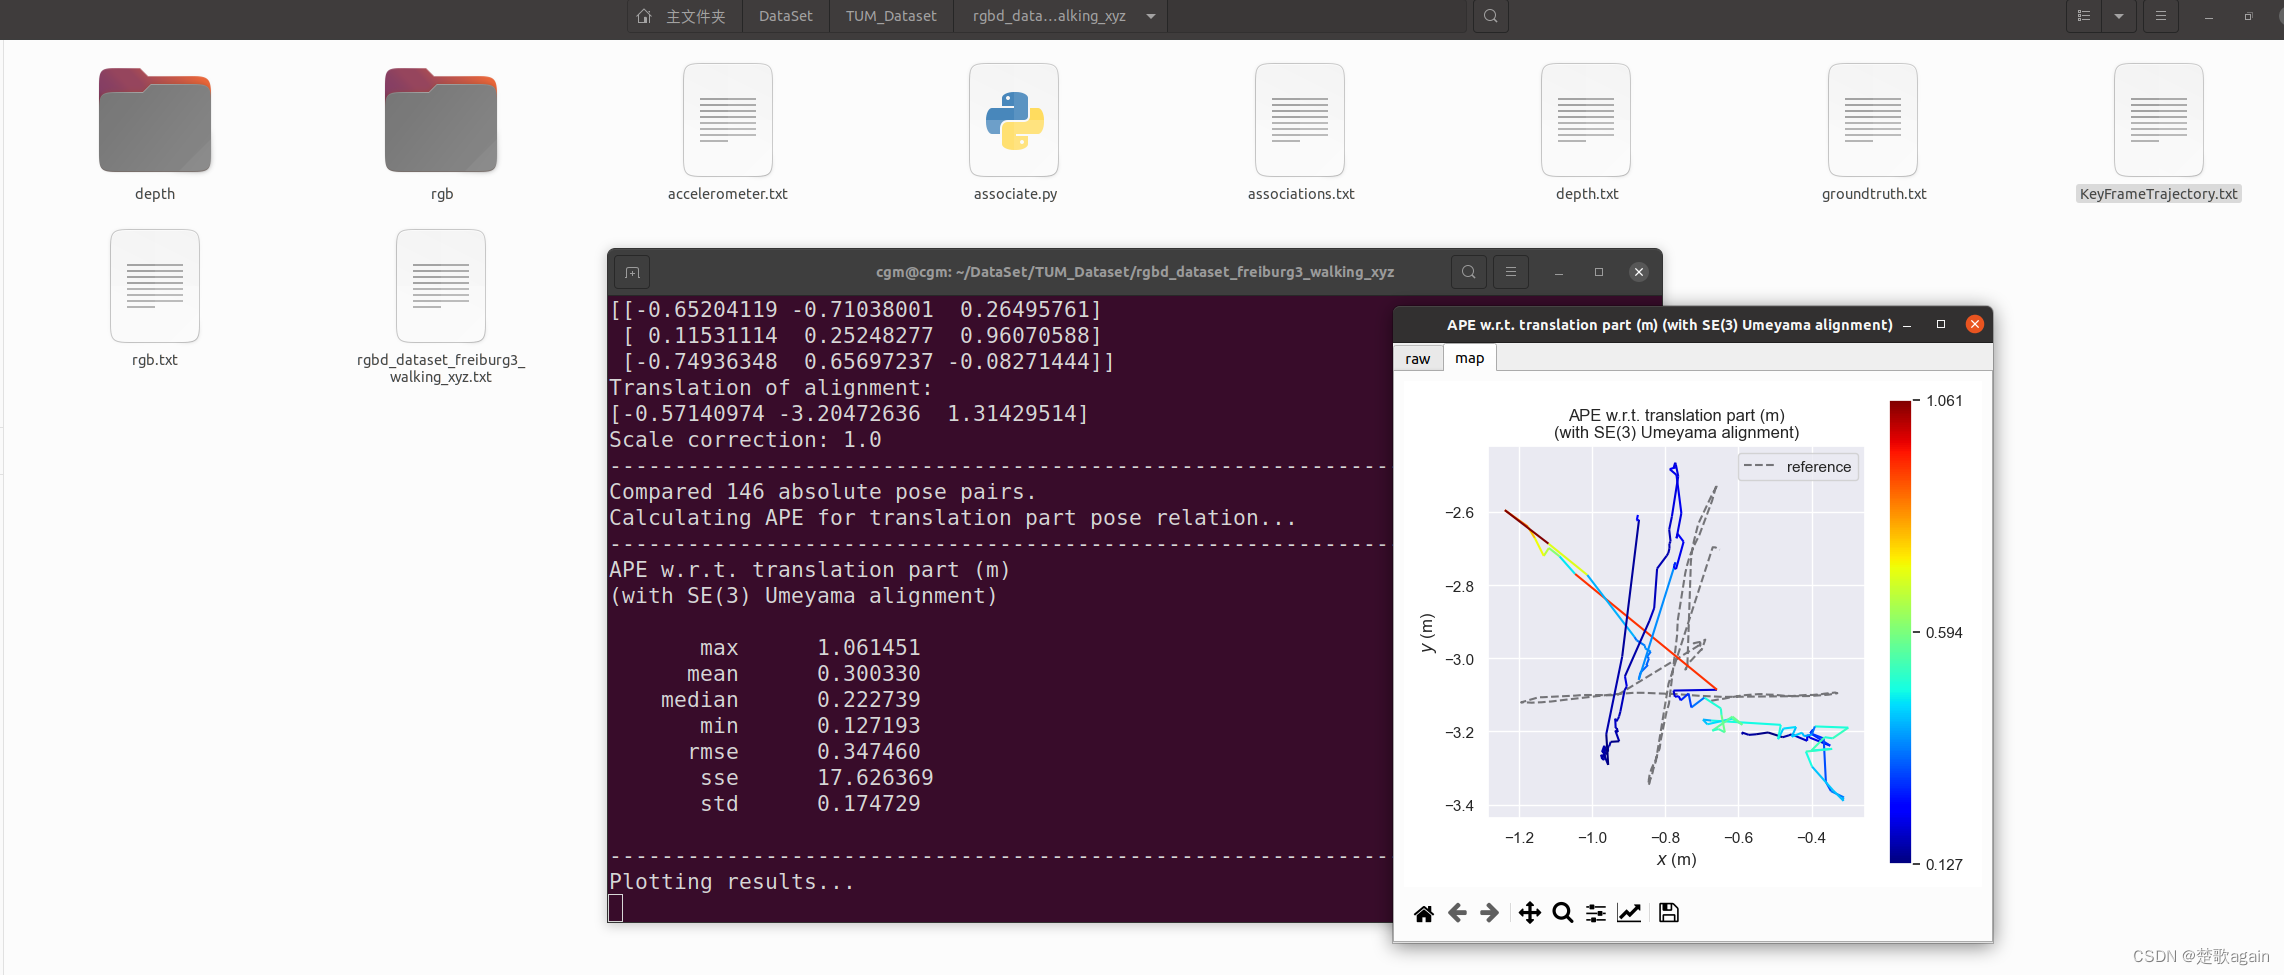This screenshot has width=2284, height=975.
Task: Go to DataSet in path bar
Action: pos(785,16)
